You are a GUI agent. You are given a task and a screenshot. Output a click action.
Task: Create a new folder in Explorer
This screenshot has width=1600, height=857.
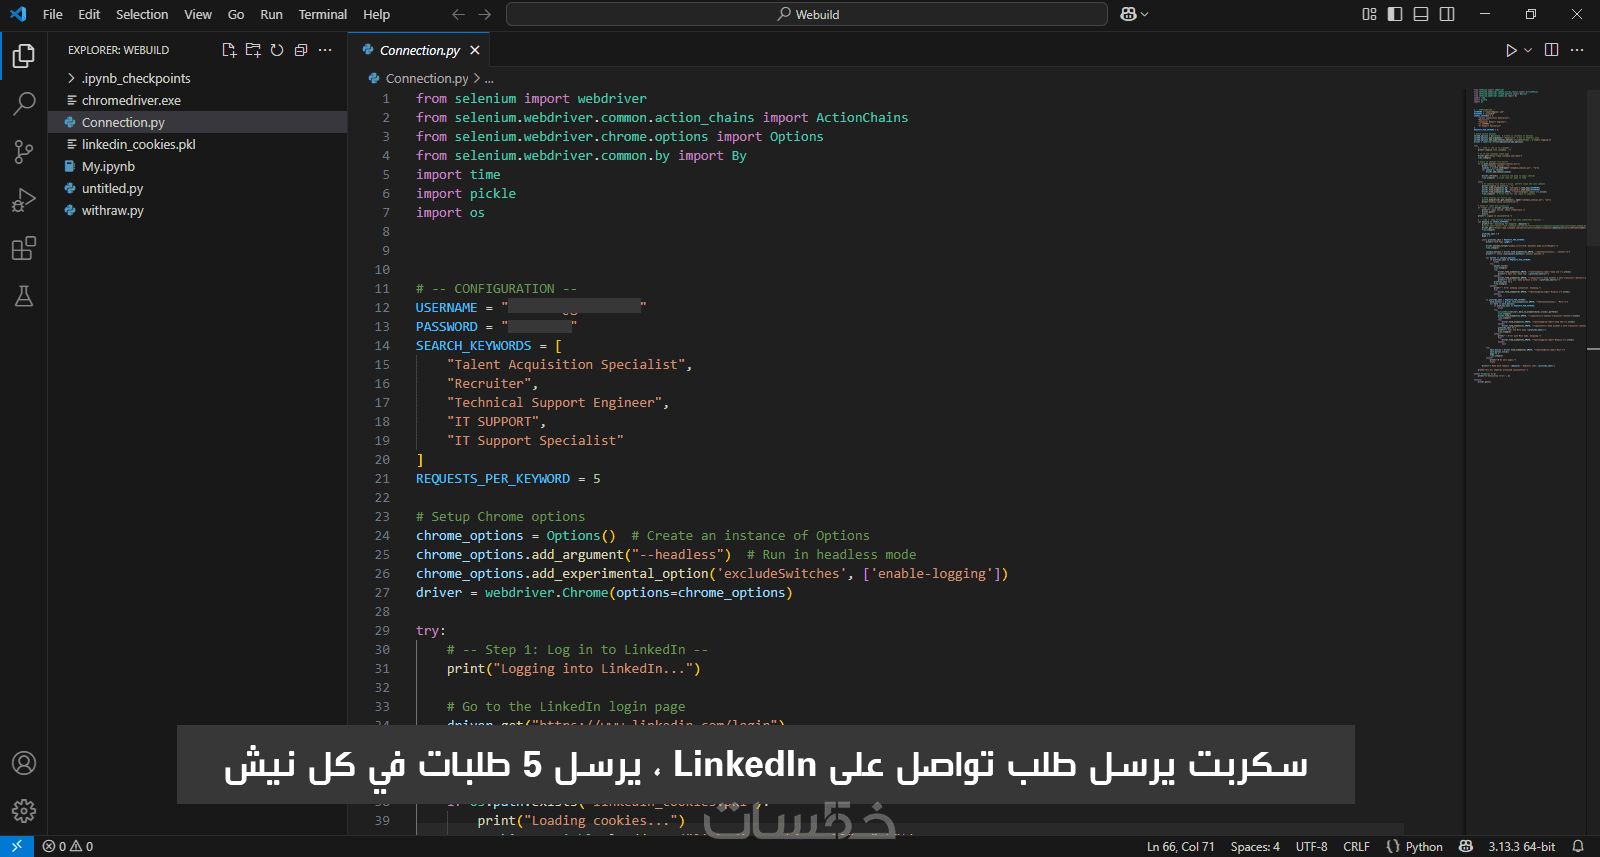click(x=253, y=50)
